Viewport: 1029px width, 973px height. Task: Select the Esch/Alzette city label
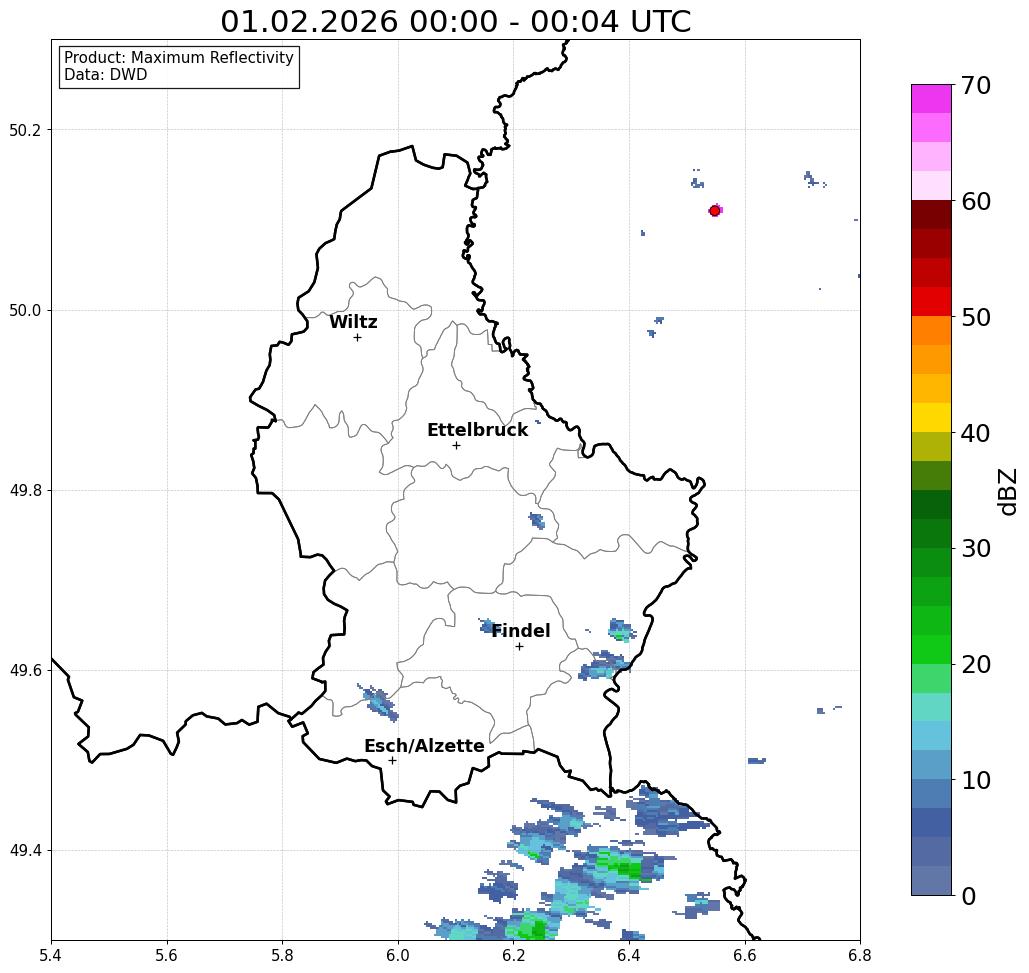click(424, 746)
